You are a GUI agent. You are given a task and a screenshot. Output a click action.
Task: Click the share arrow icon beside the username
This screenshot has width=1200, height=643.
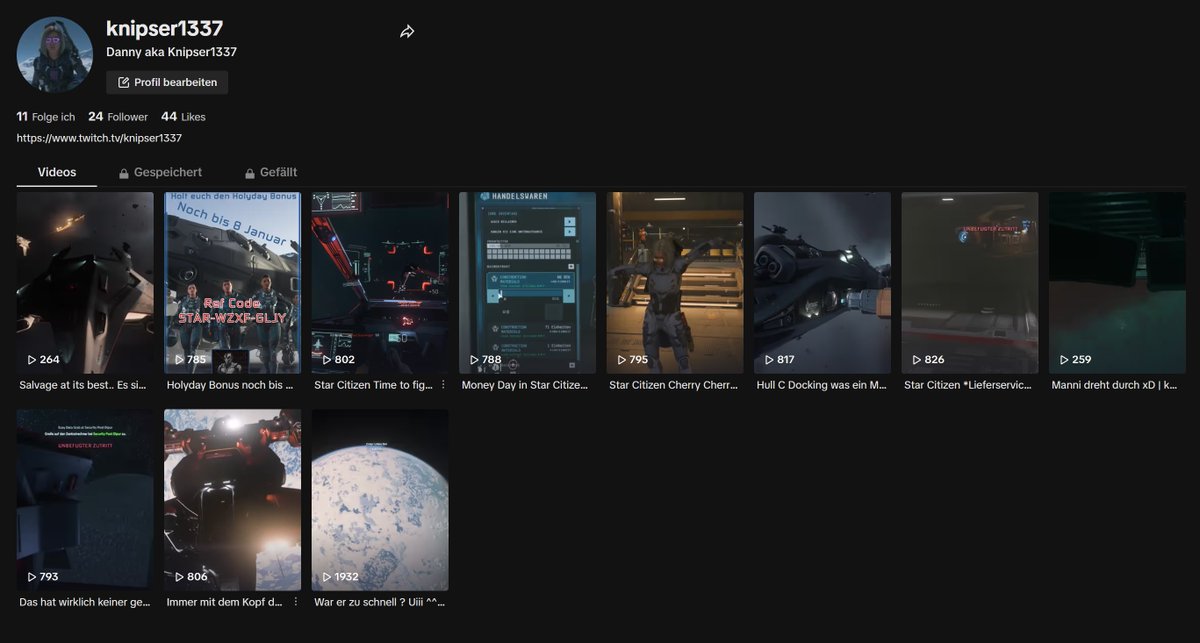pyautogui.click(x=407, y=32)
